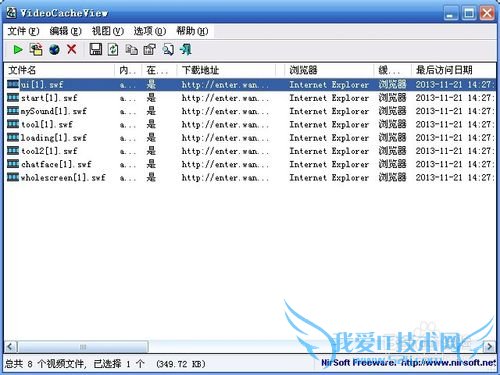Close the VideoCacheView window
The width and height of the screenshot is (500, 375).
[x=487, y=14]
